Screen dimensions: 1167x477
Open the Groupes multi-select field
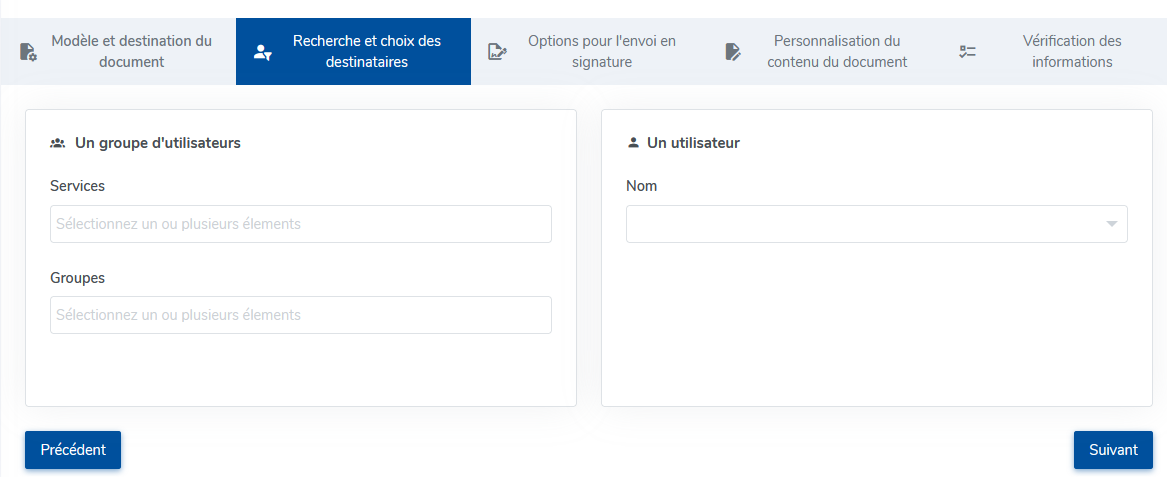(x=301, y=315)
